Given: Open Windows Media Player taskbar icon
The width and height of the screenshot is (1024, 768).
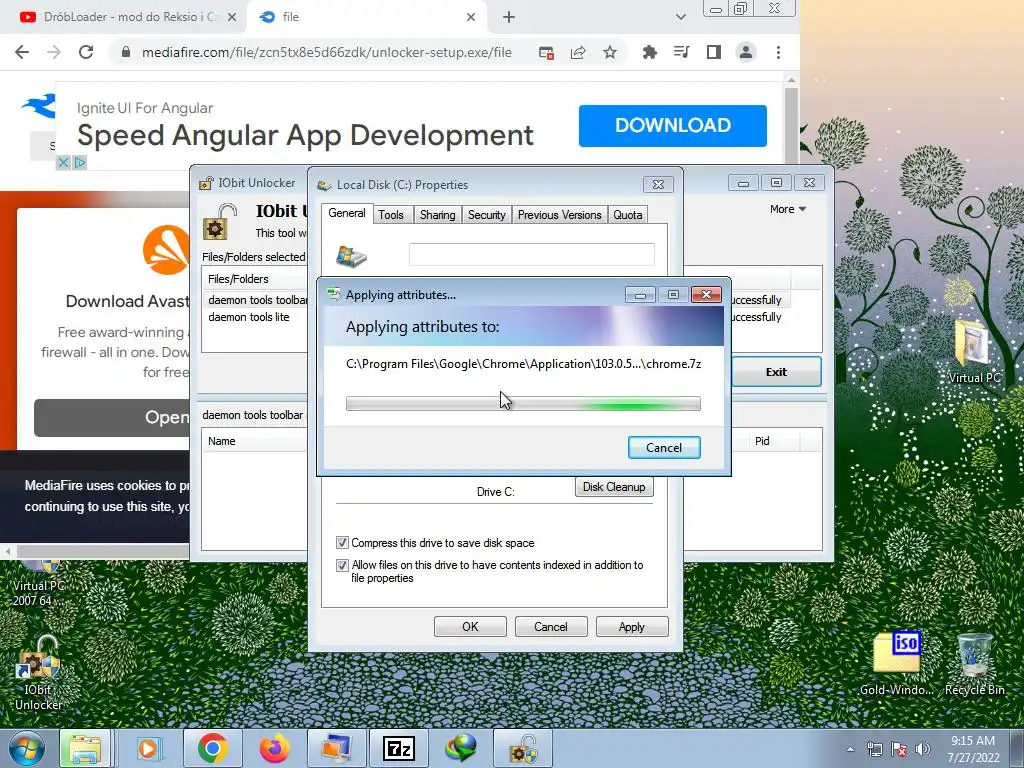Looking at the screenshot, I should [150, 749].
